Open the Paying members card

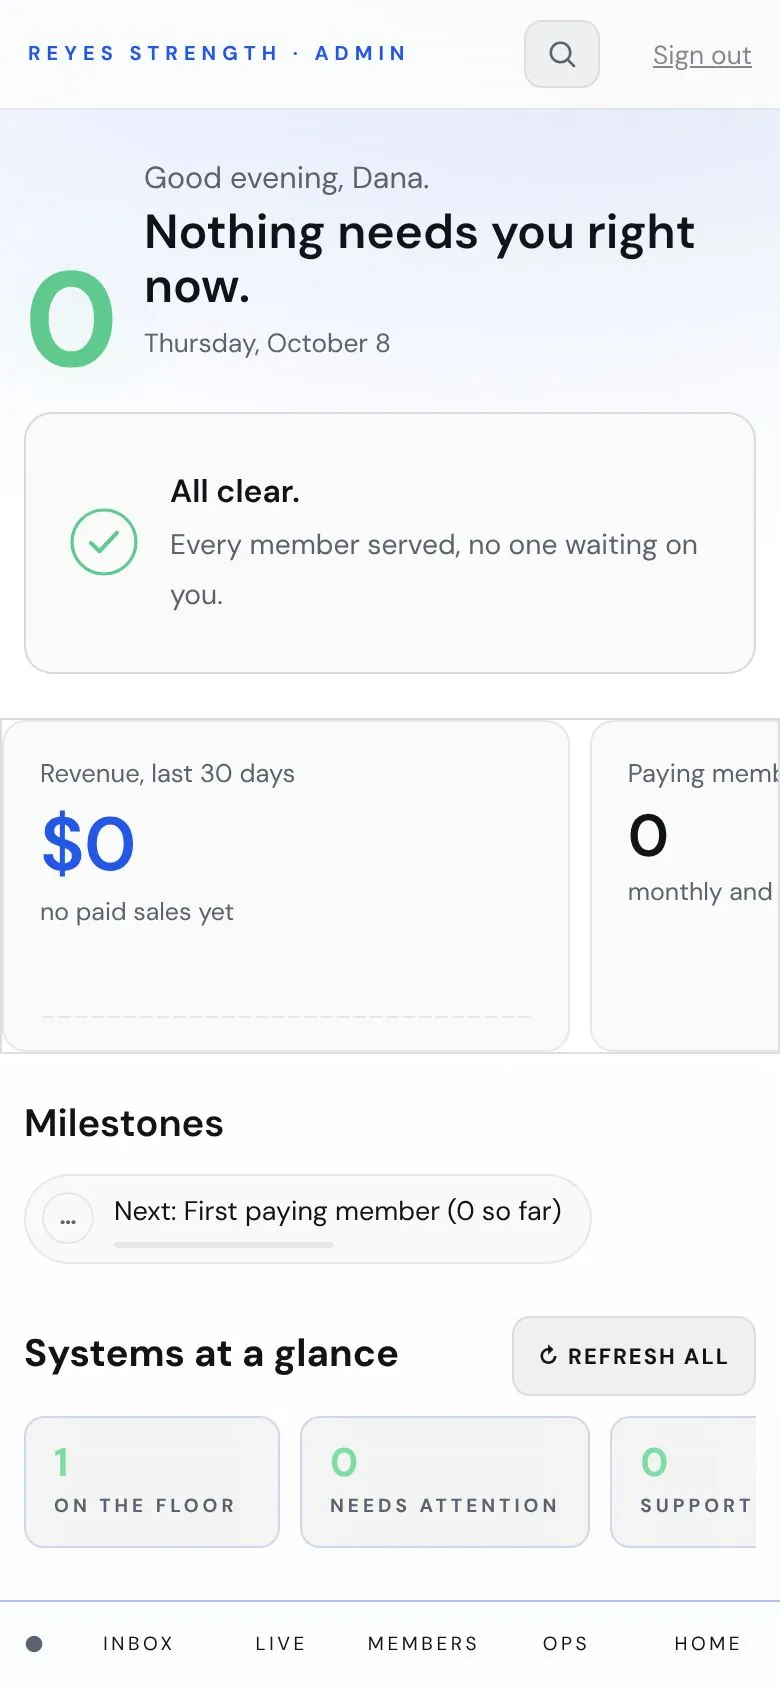[686, 886]
